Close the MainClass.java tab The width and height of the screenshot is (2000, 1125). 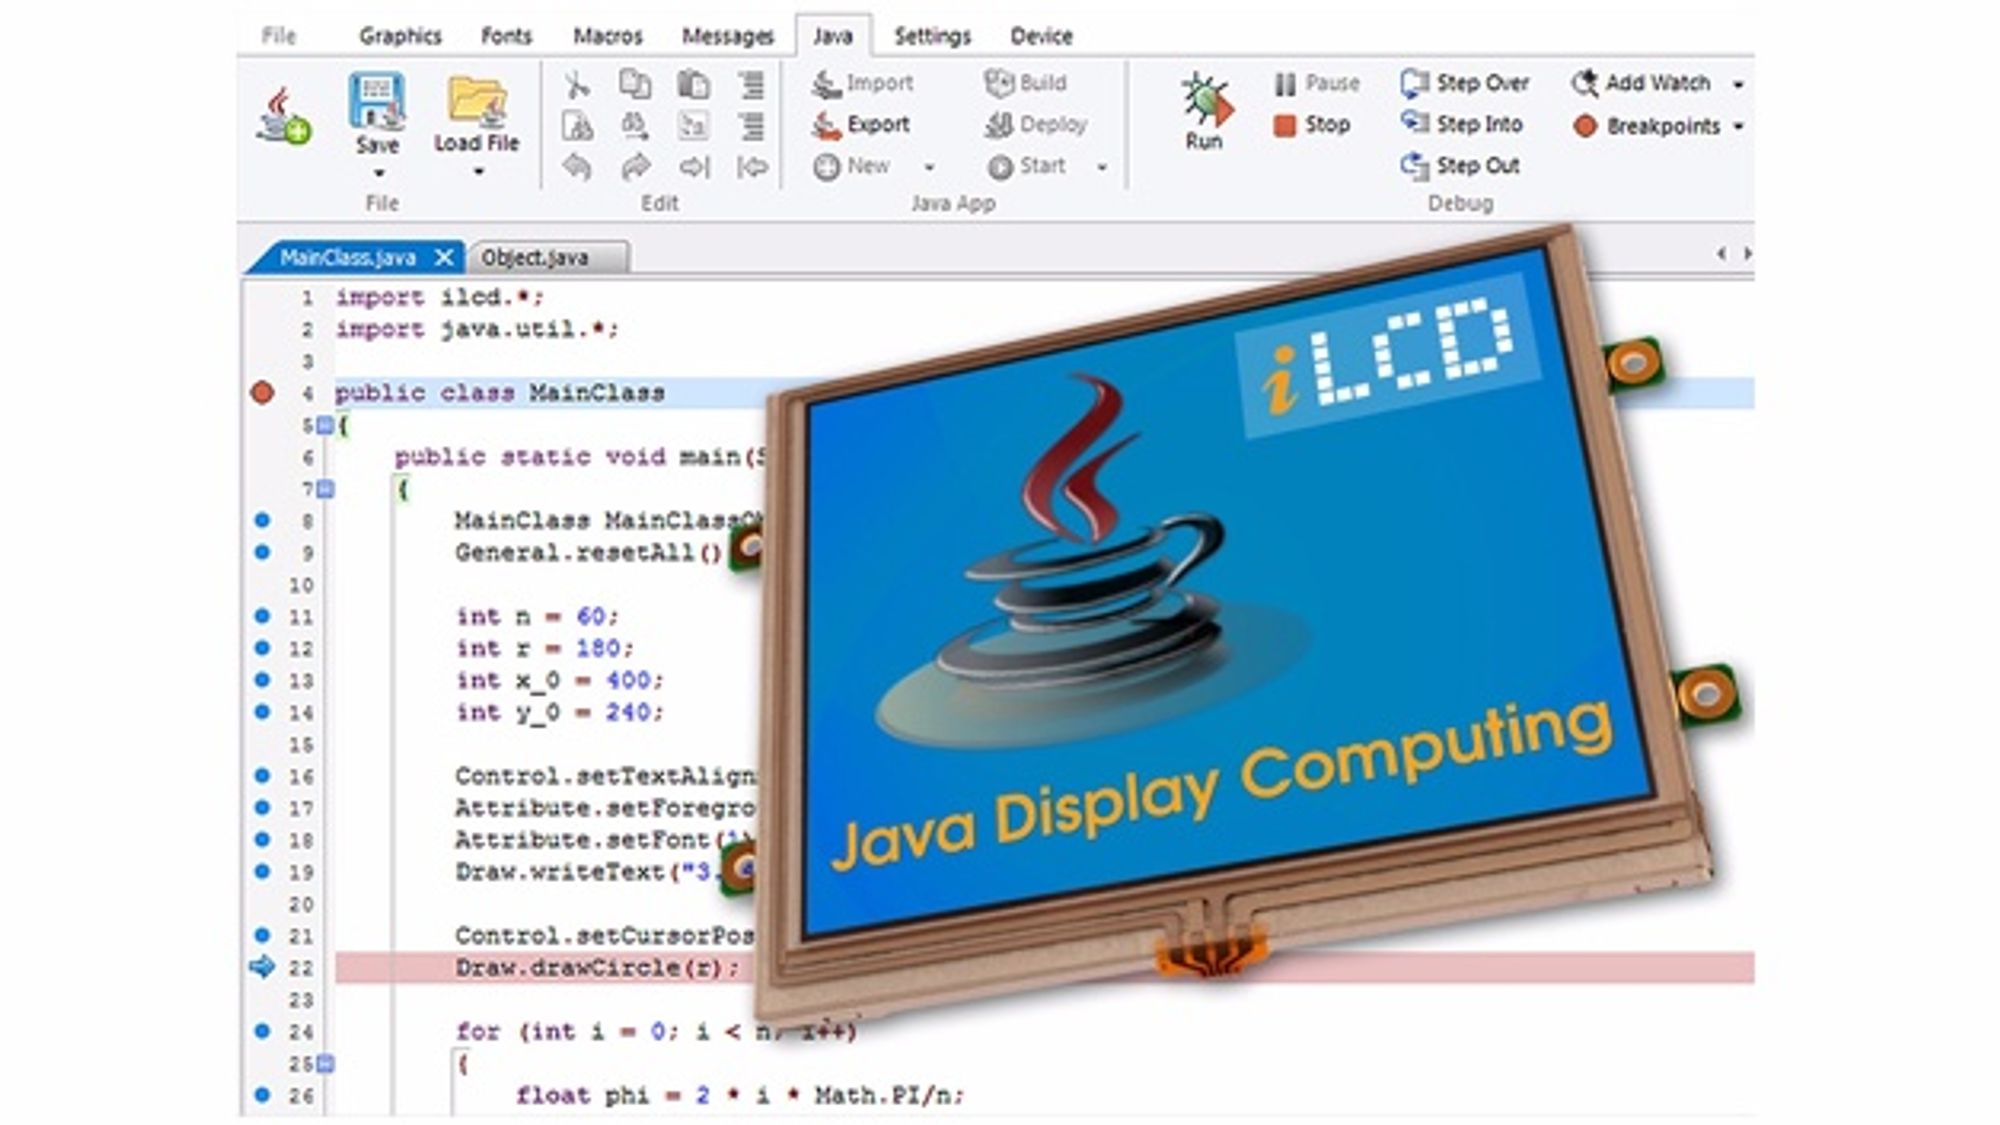444,258
